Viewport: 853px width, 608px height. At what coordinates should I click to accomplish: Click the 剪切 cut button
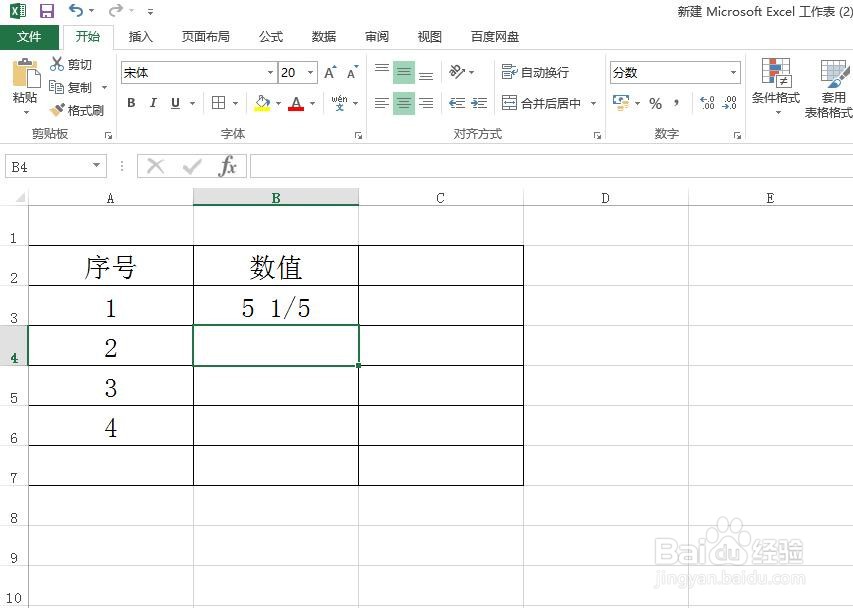click(71, 64)
